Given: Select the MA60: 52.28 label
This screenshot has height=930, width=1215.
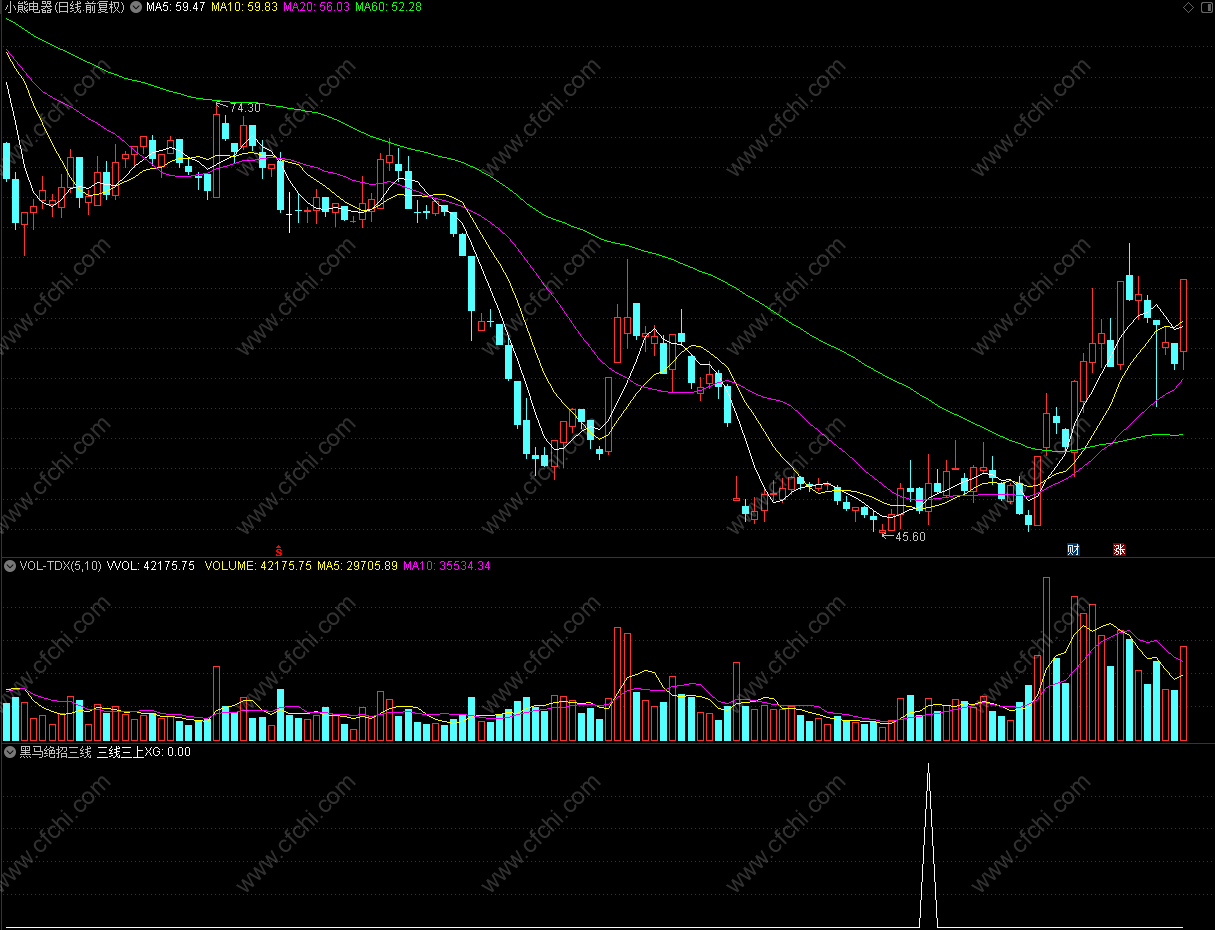Looking at the screenshot, I should pyautogui.click(x=389, y=7).
